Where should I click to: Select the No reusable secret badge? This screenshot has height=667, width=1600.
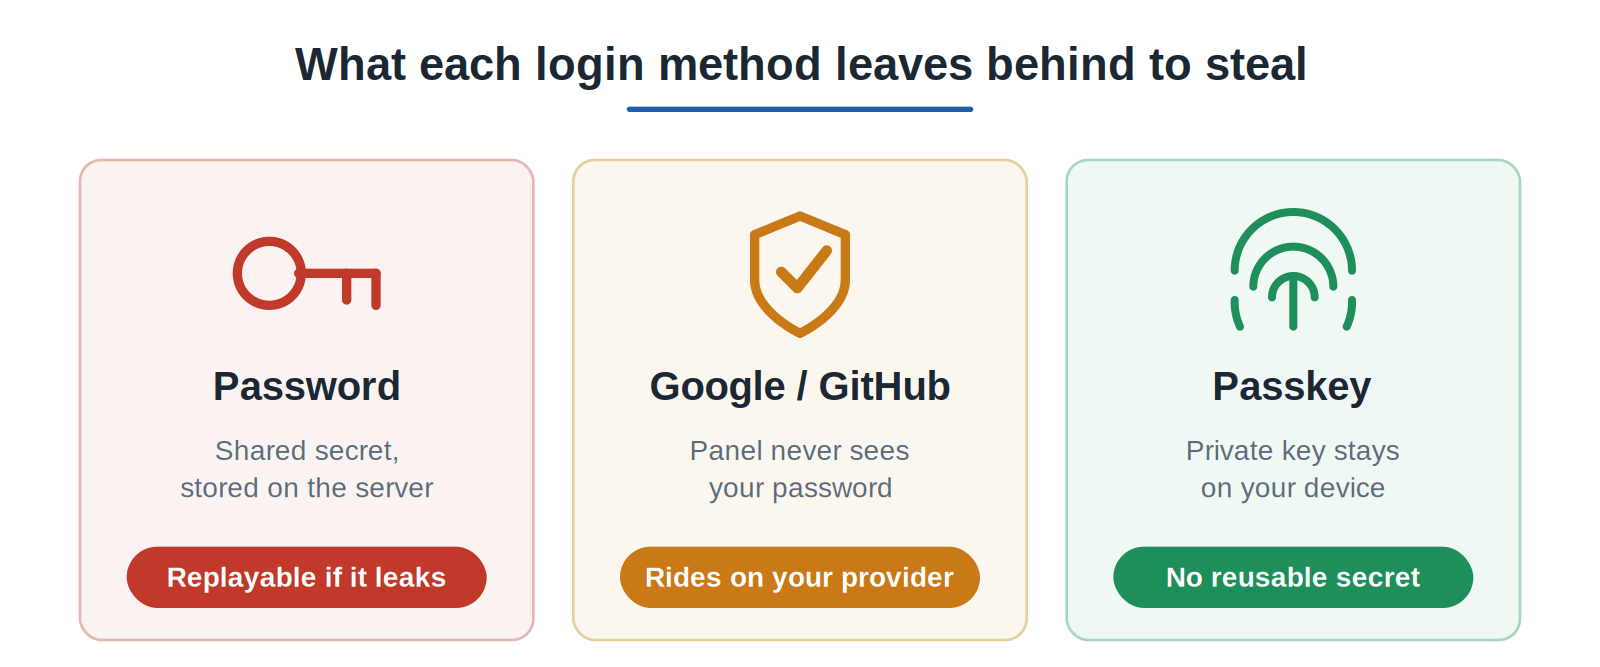coord(1293,577)
